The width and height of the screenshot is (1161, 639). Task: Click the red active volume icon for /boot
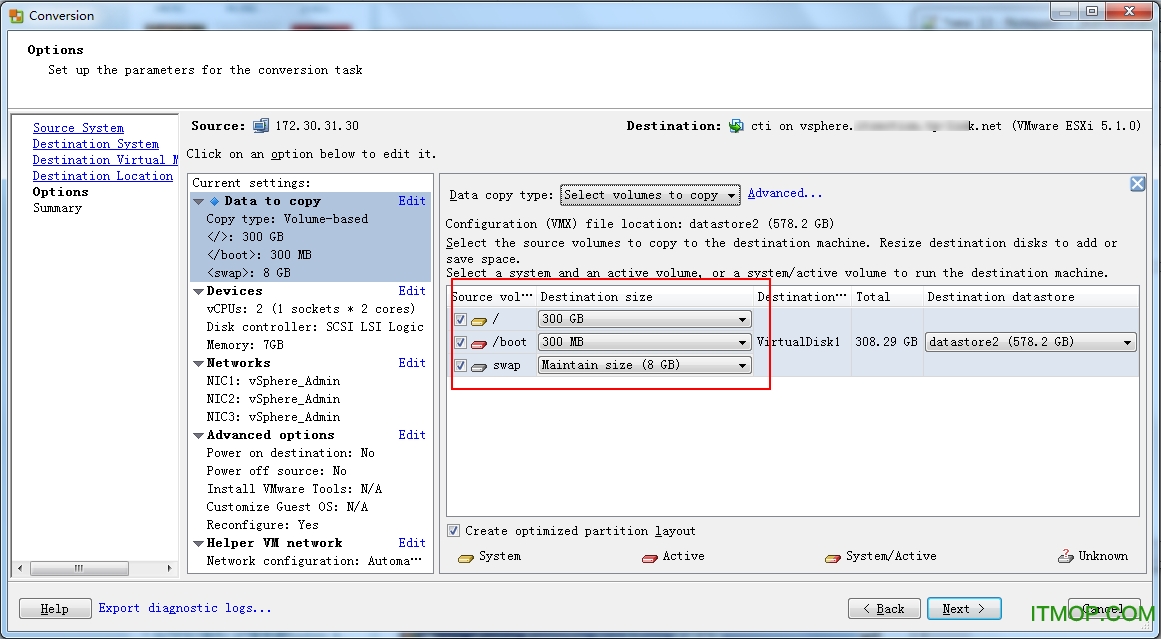[x=479, y=343]
